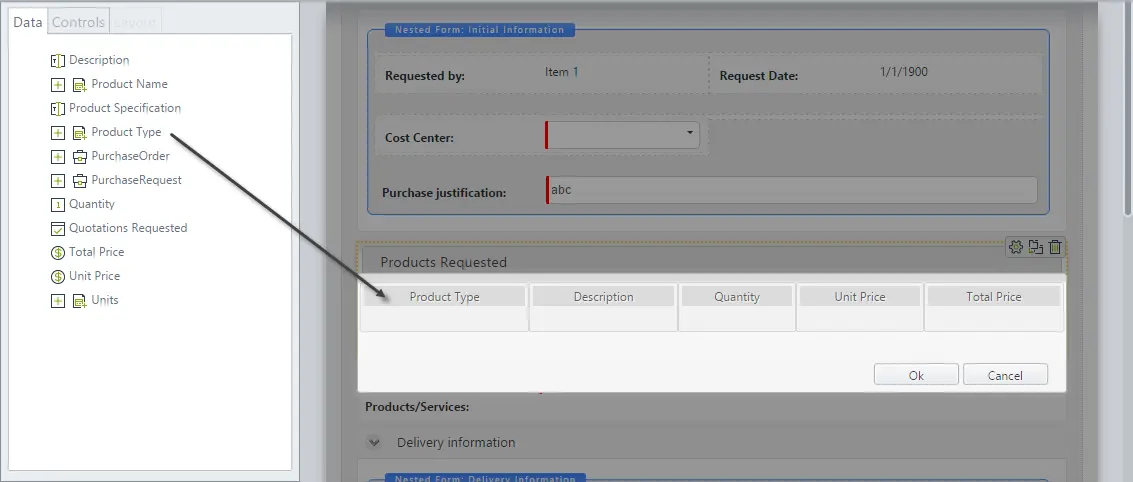Select the Quantity attribute label

pyautogui.click(x=92, y=205)
